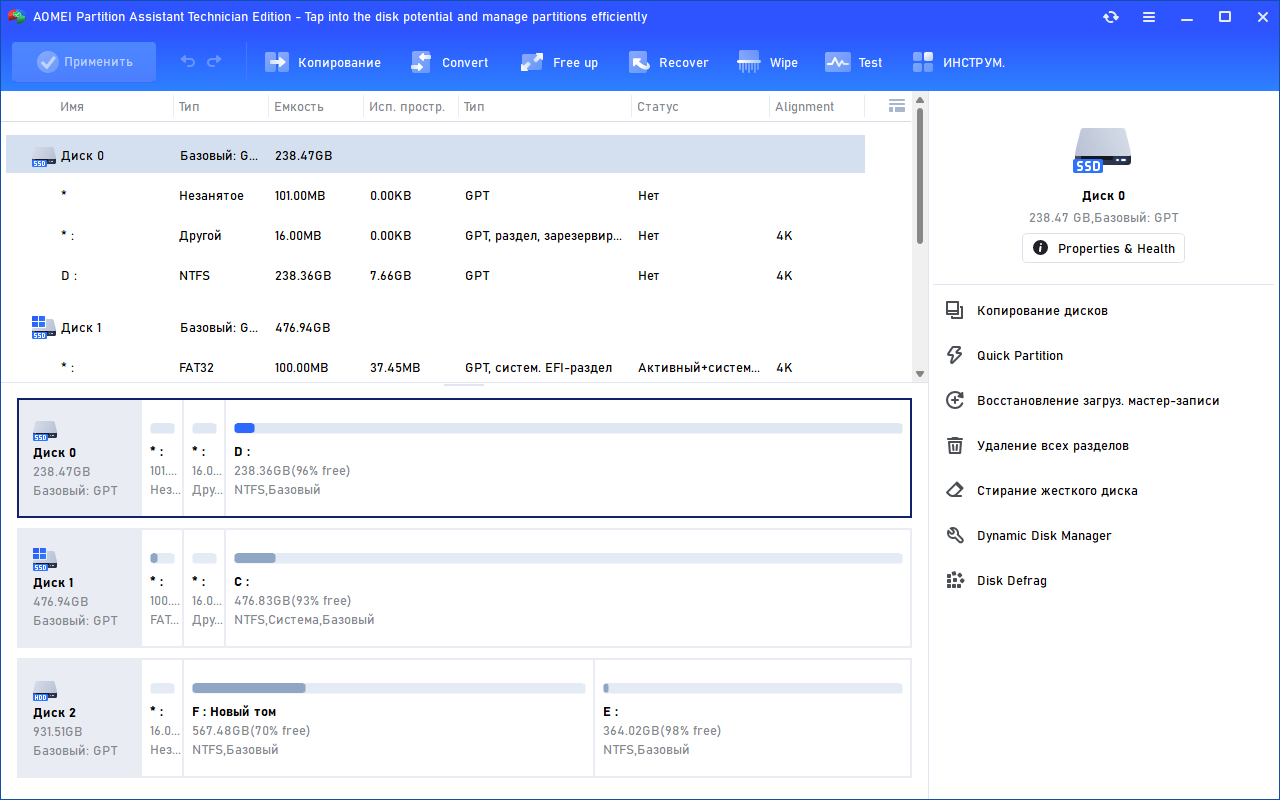The height and width of the screenshot is (800, 1280).
Task: Click the Copy toolbar icon
Action: (x=276, y=62)
